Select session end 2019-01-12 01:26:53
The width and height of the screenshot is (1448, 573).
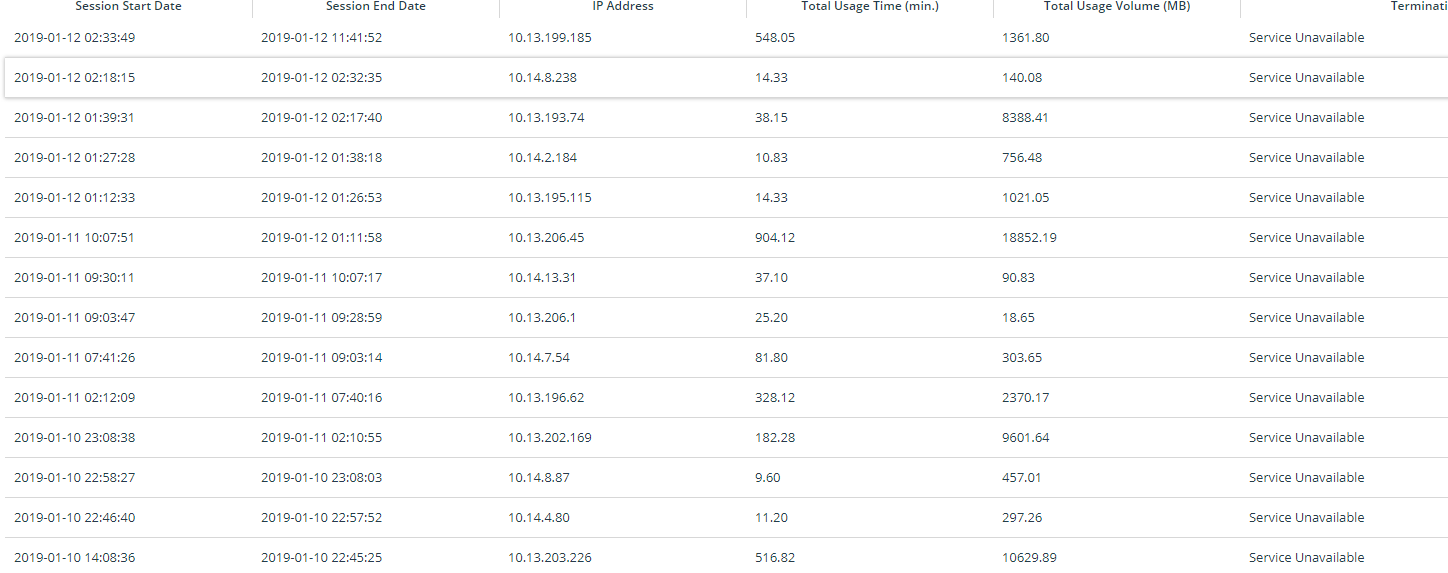click(x=321, y=198)
